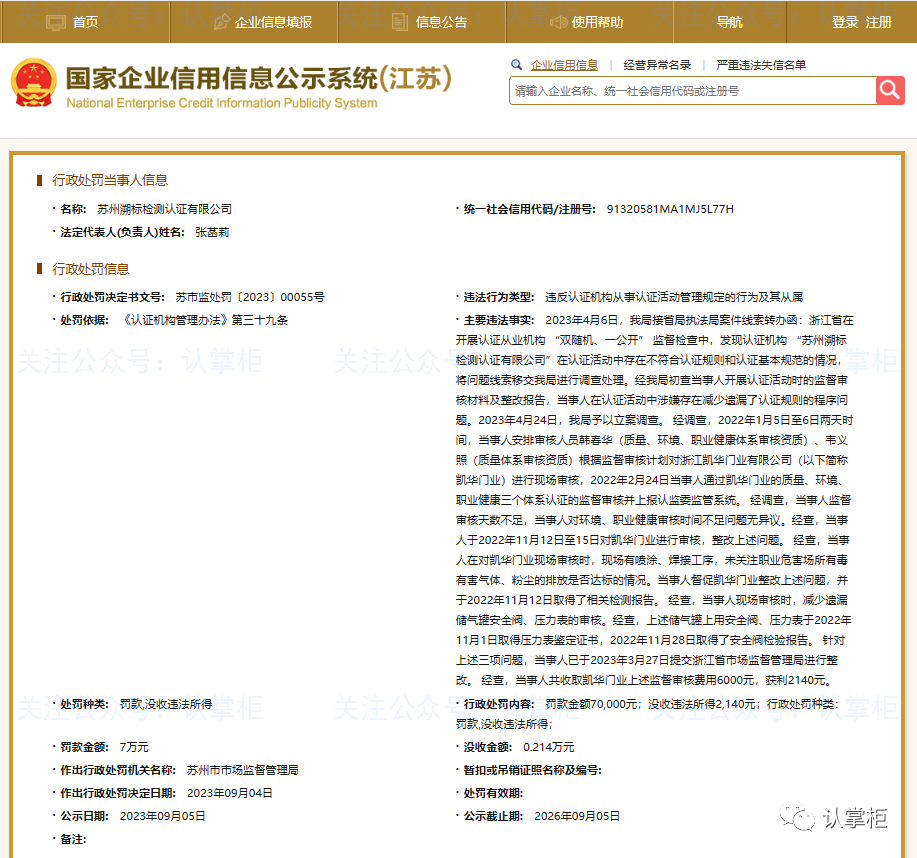
Task: Click the small magnifier before 企业信用信息
Action: [x=516, y=65]
